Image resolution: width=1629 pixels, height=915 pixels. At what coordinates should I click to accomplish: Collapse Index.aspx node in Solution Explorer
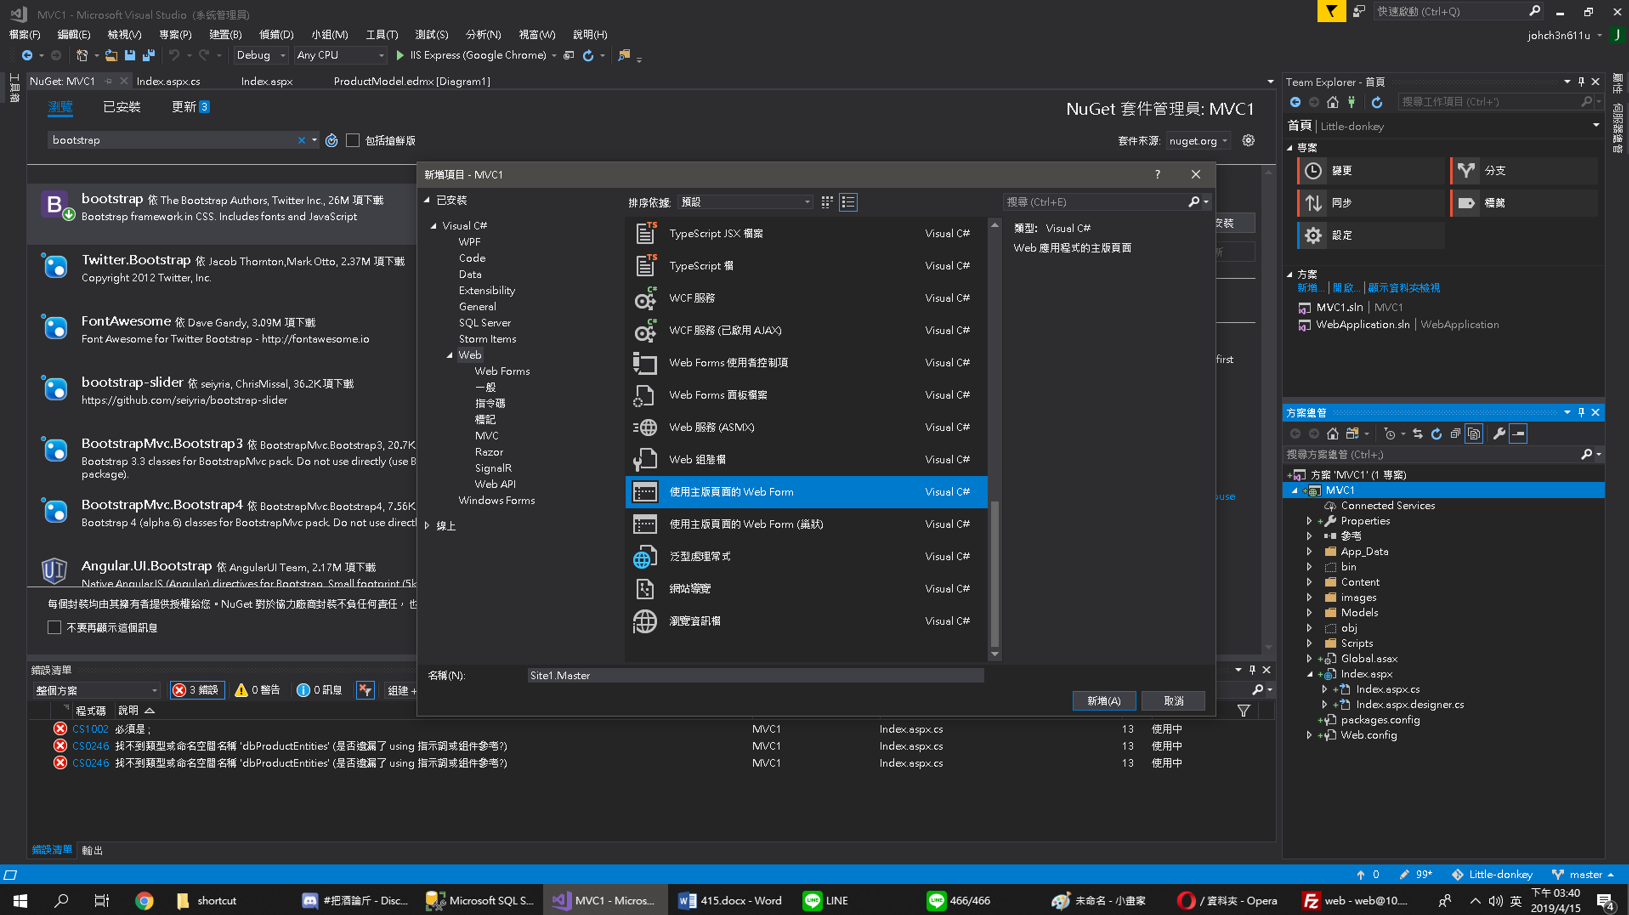(x=1309, y=674)
